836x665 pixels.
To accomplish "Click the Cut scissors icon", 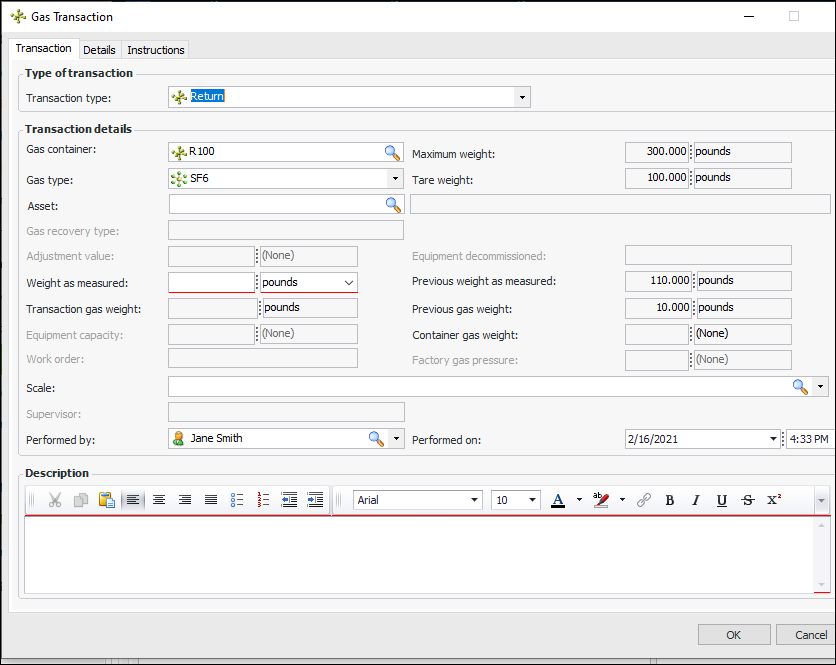I will click(x=55, y=500).
